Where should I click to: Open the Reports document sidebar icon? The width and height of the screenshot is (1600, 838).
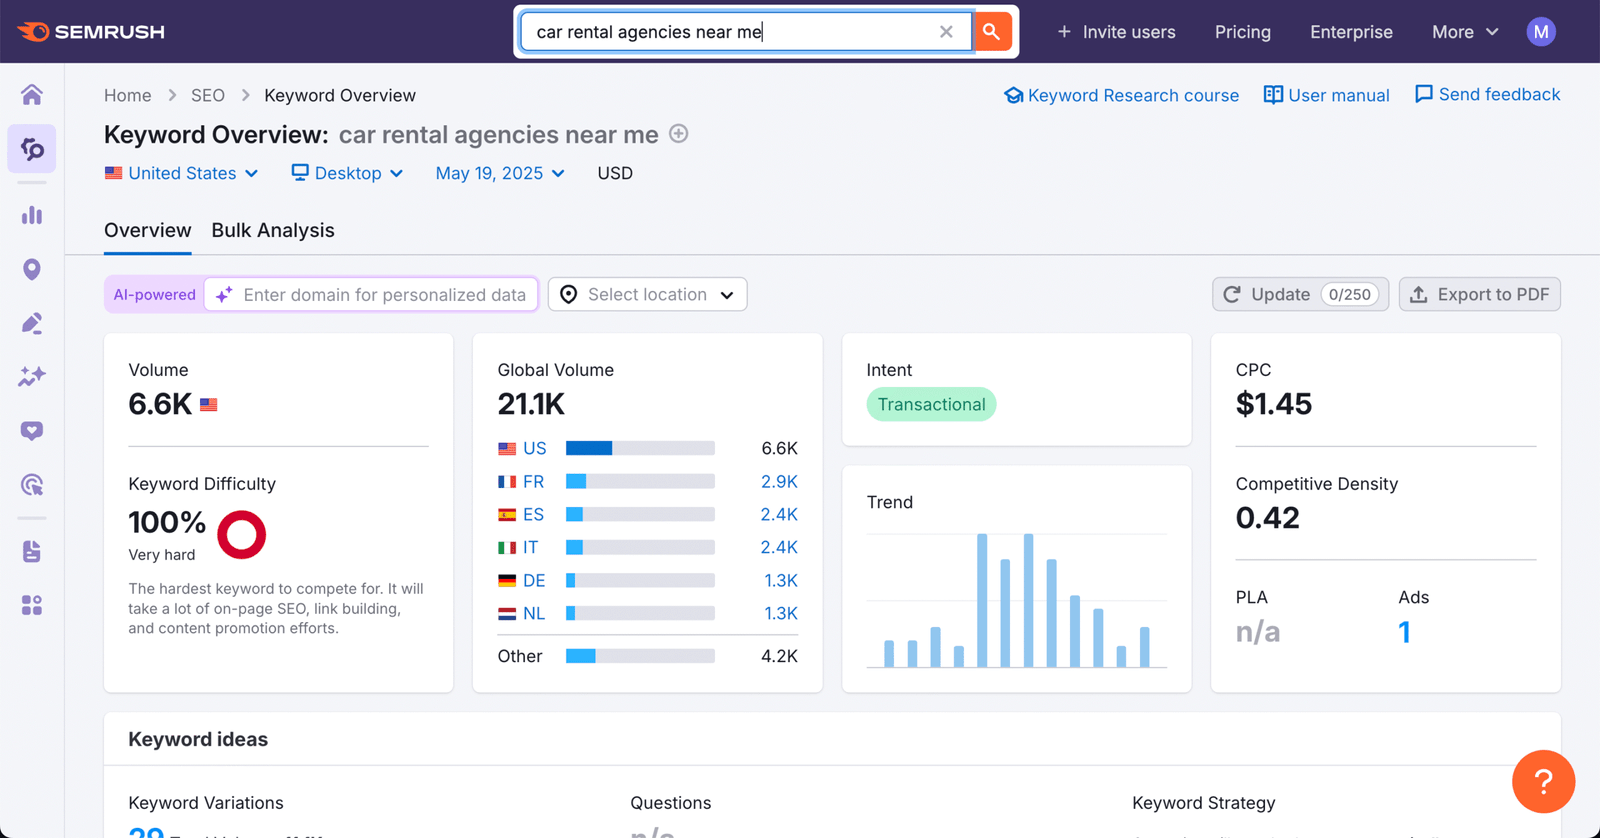click(x=32, y=551)
